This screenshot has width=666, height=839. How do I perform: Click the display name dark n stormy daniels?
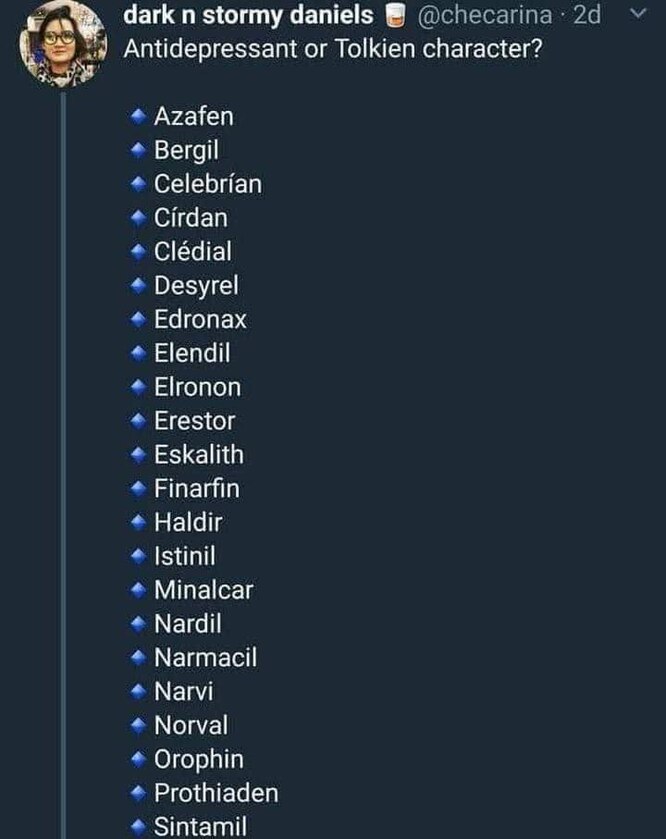247,16
